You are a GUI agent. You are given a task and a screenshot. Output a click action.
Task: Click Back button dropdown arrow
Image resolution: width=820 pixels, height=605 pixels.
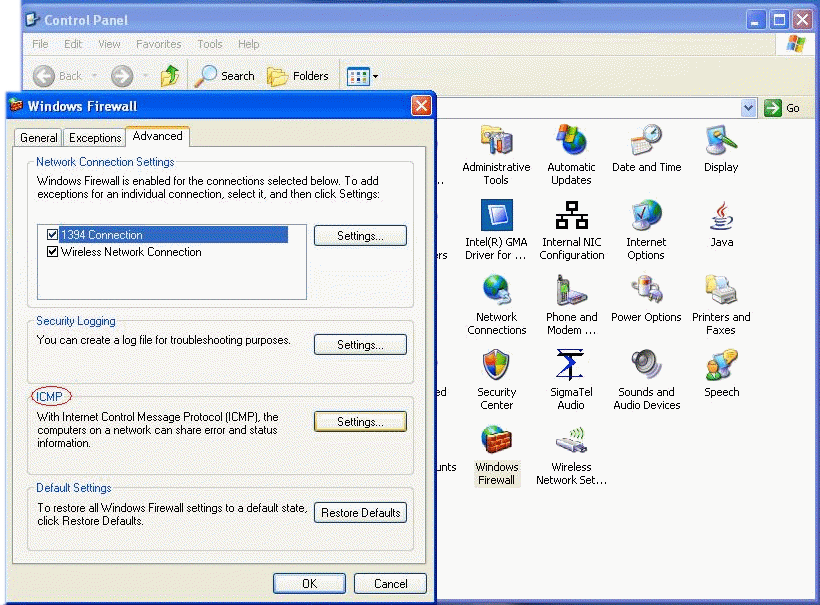94,76
